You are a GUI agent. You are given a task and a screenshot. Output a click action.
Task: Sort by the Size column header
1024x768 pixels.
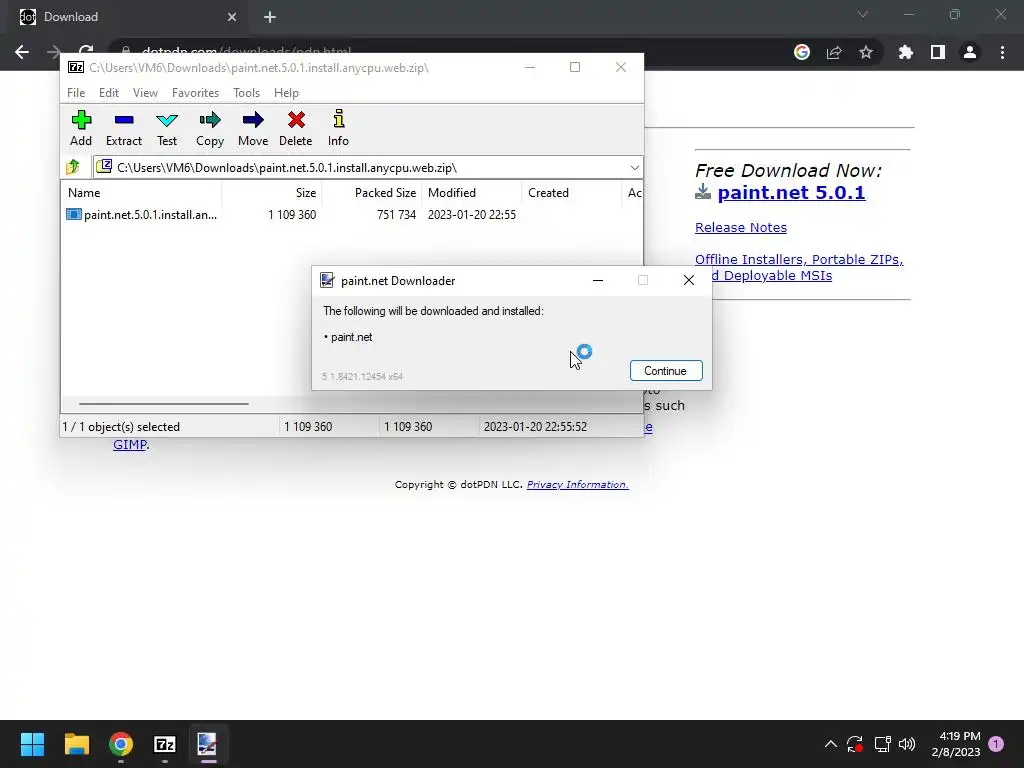coord(272,193)
